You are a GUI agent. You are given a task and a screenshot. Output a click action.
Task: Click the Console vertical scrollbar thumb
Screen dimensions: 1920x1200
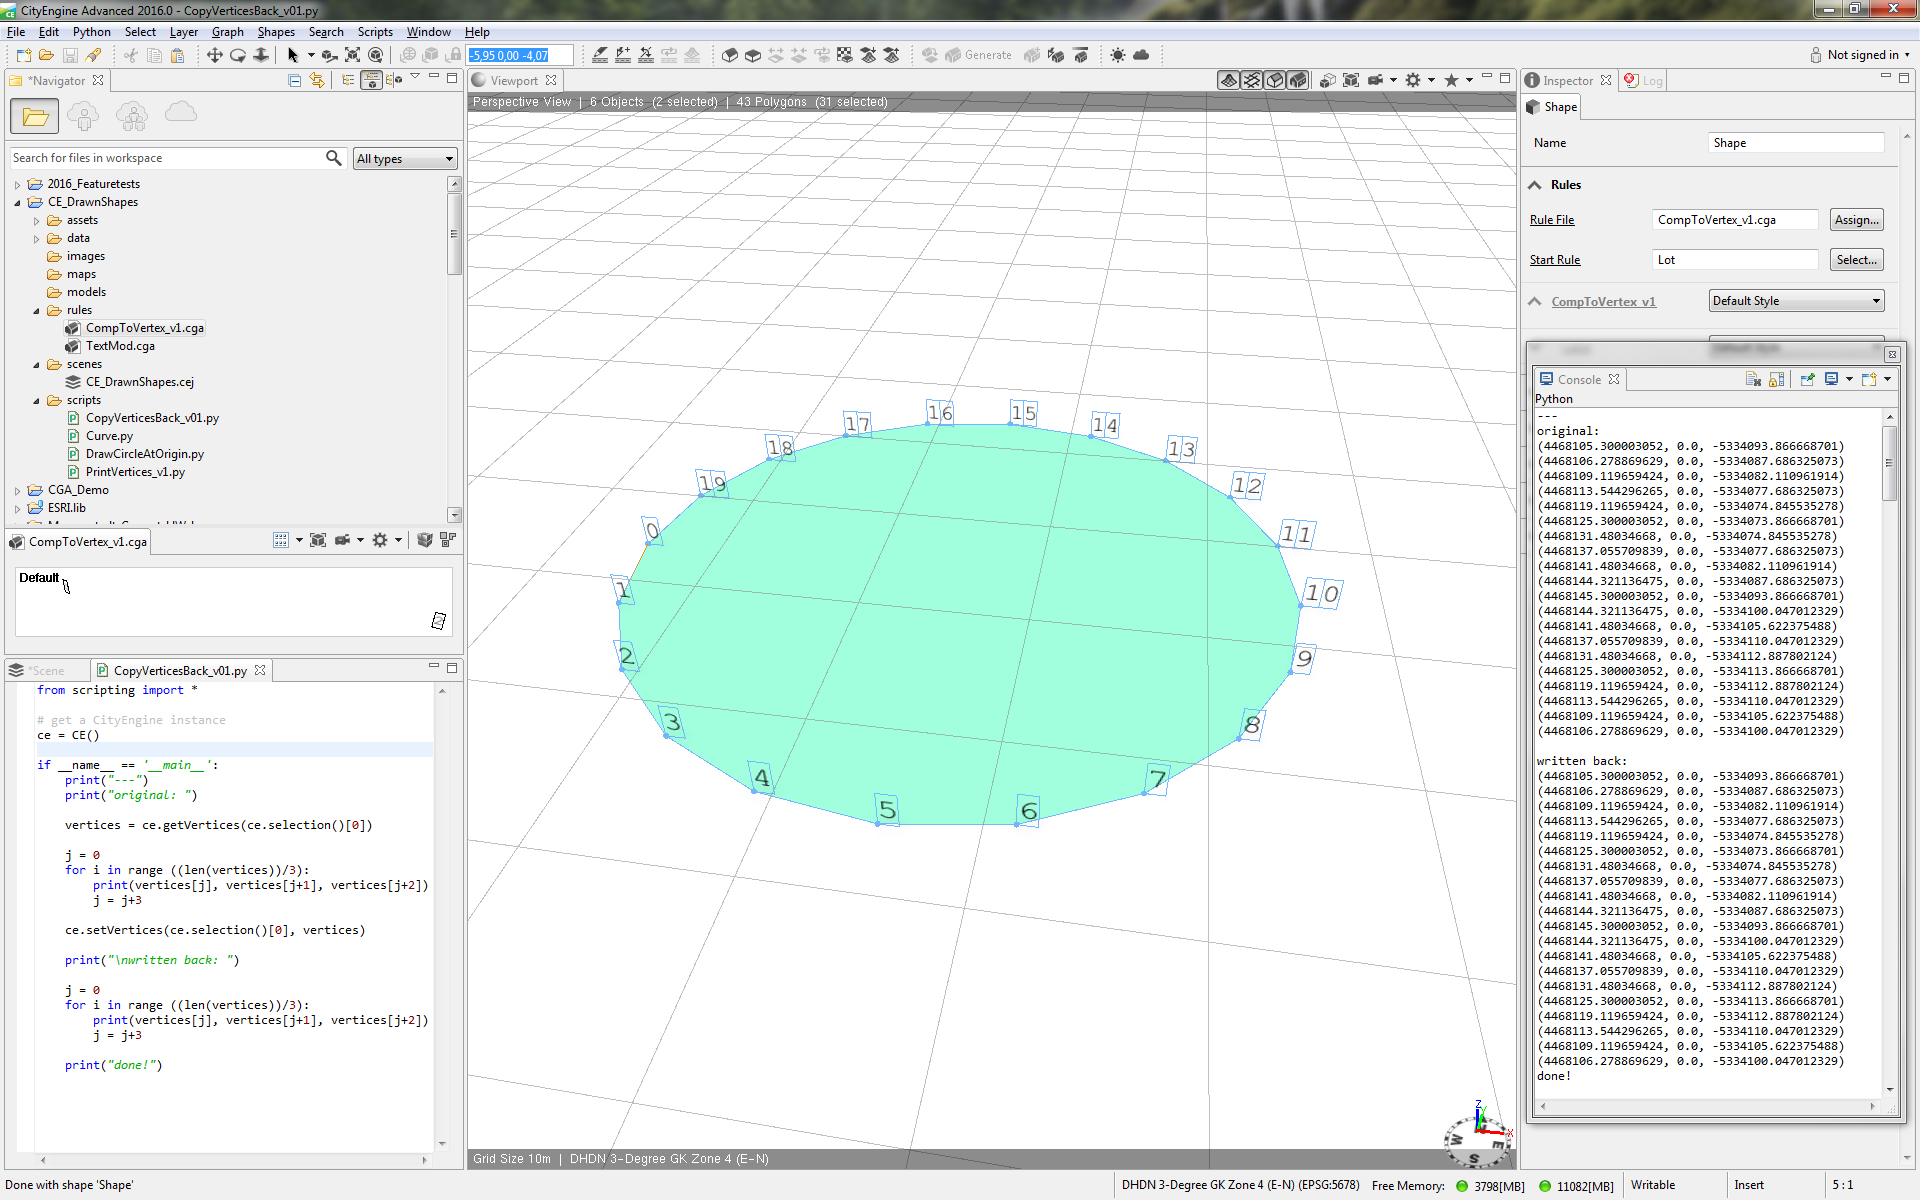point(1889,463)
